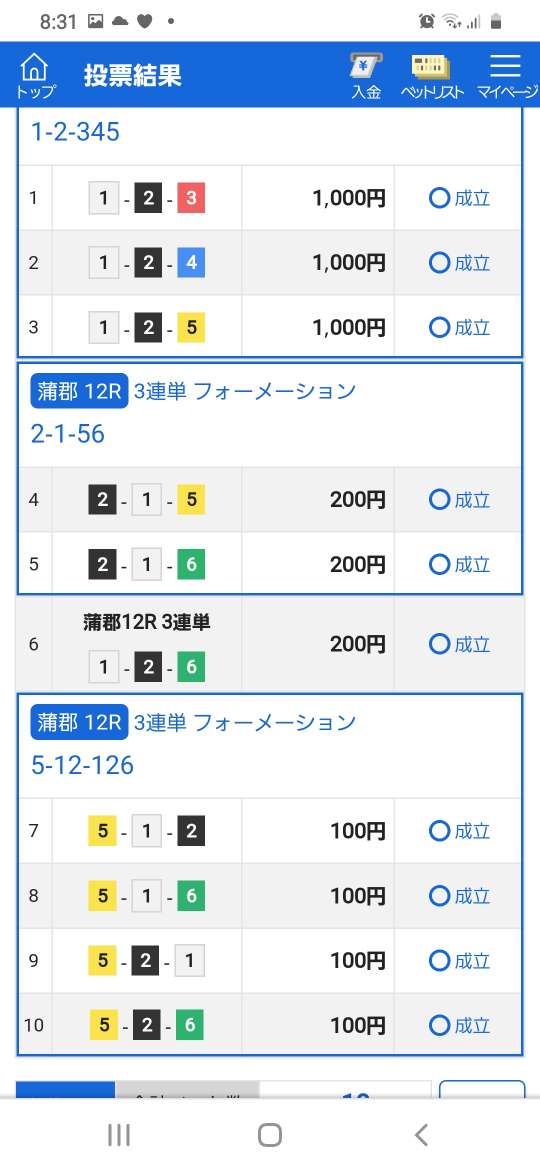Select the 5-2-6 bet in row 10
This screenshot has height=1170, width=540.
point(147,1025)
